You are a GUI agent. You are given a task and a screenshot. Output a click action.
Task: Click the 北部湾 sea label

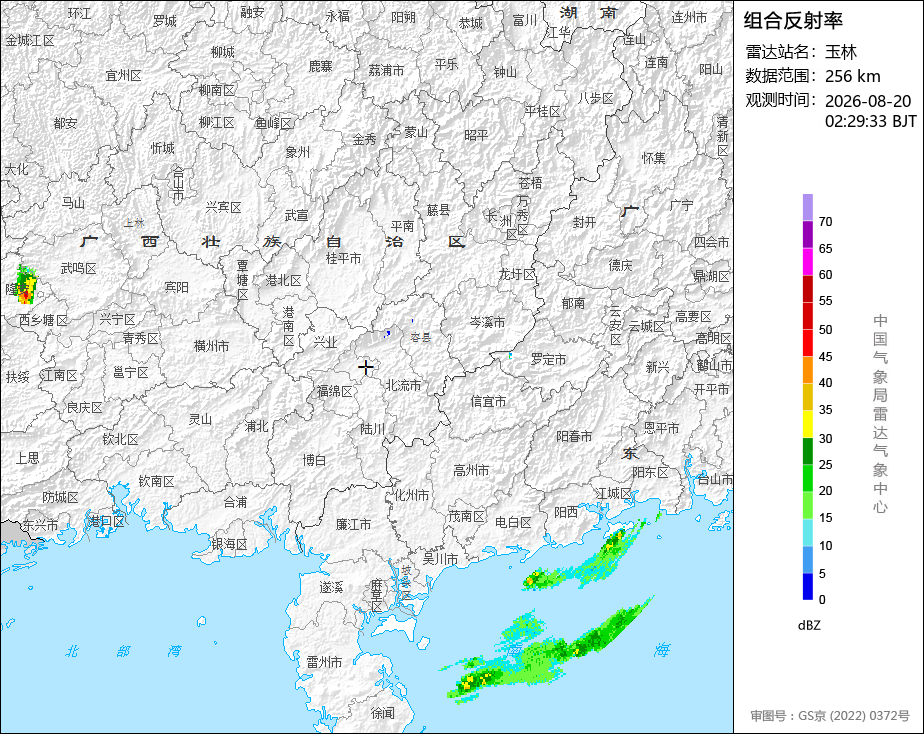click(123, 651)
